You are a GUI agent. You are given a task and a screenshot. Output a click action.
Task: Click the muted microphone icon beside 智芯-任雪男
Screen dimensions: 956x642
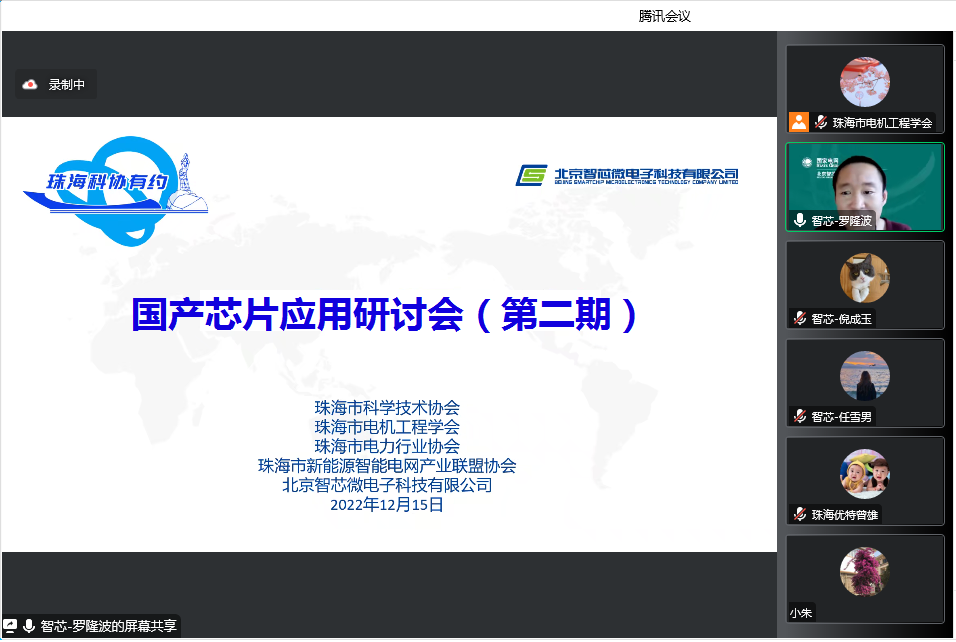800,416
